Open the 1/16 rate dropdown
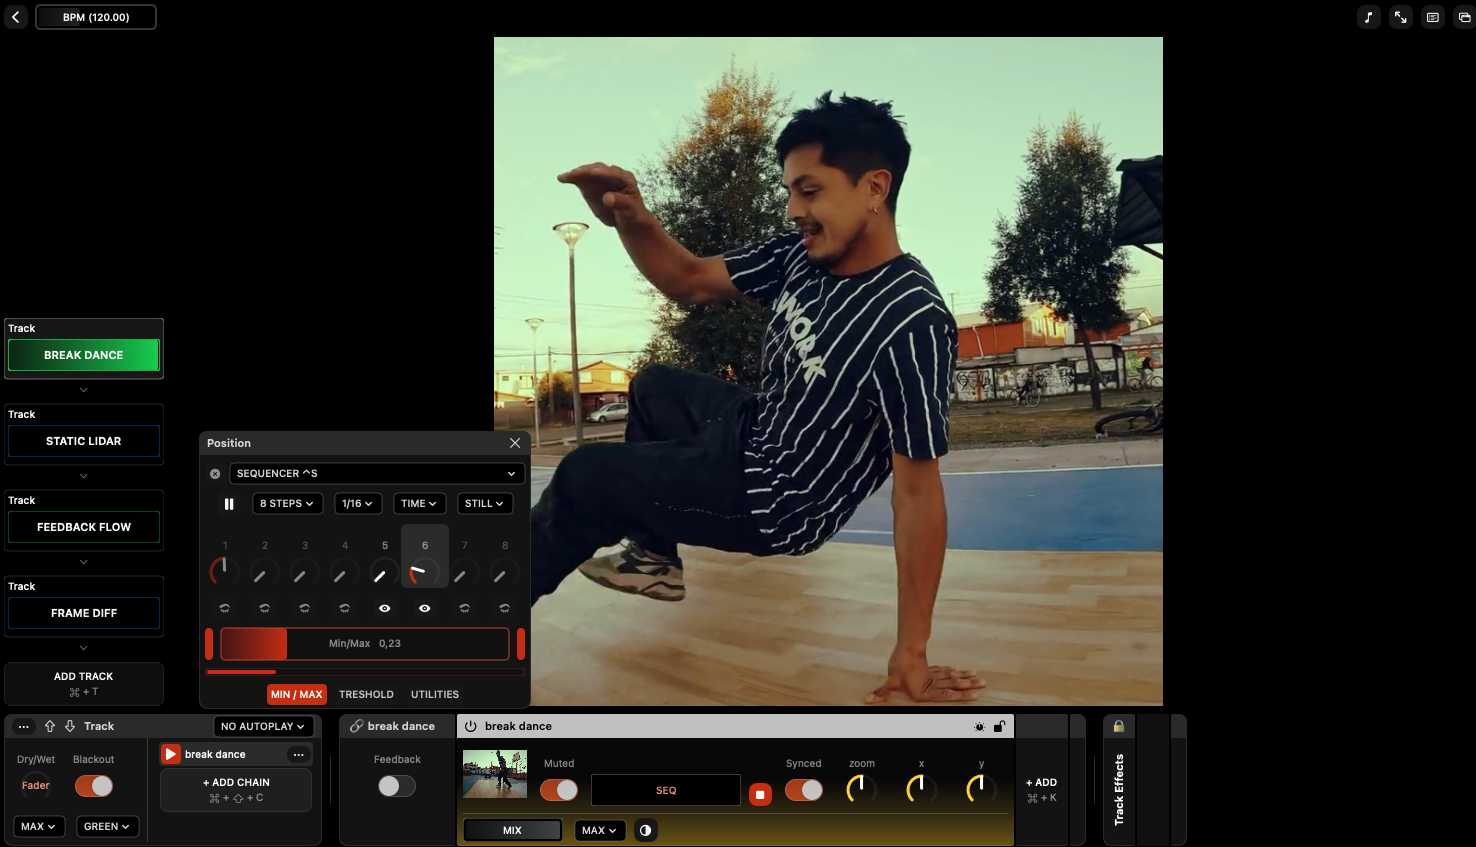The height and width of the screenshot is (847, 1476). (x=358, y=504)
